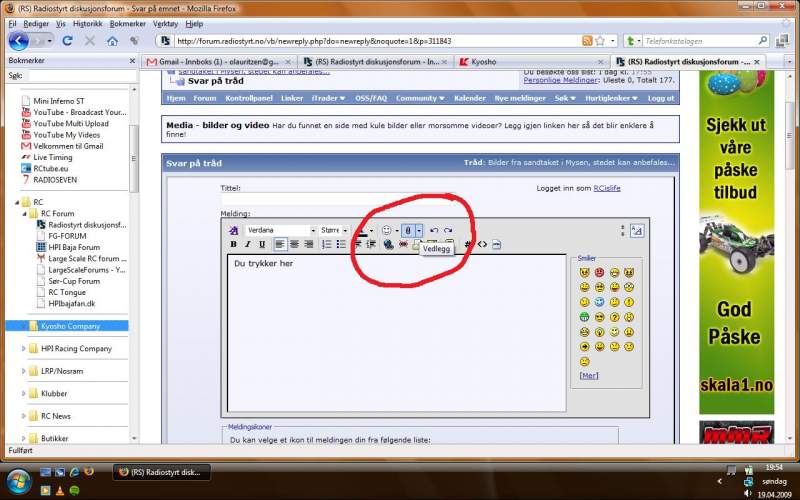
Task: Click the [Mer] link under smilies
Action: [x=589, y=375]
